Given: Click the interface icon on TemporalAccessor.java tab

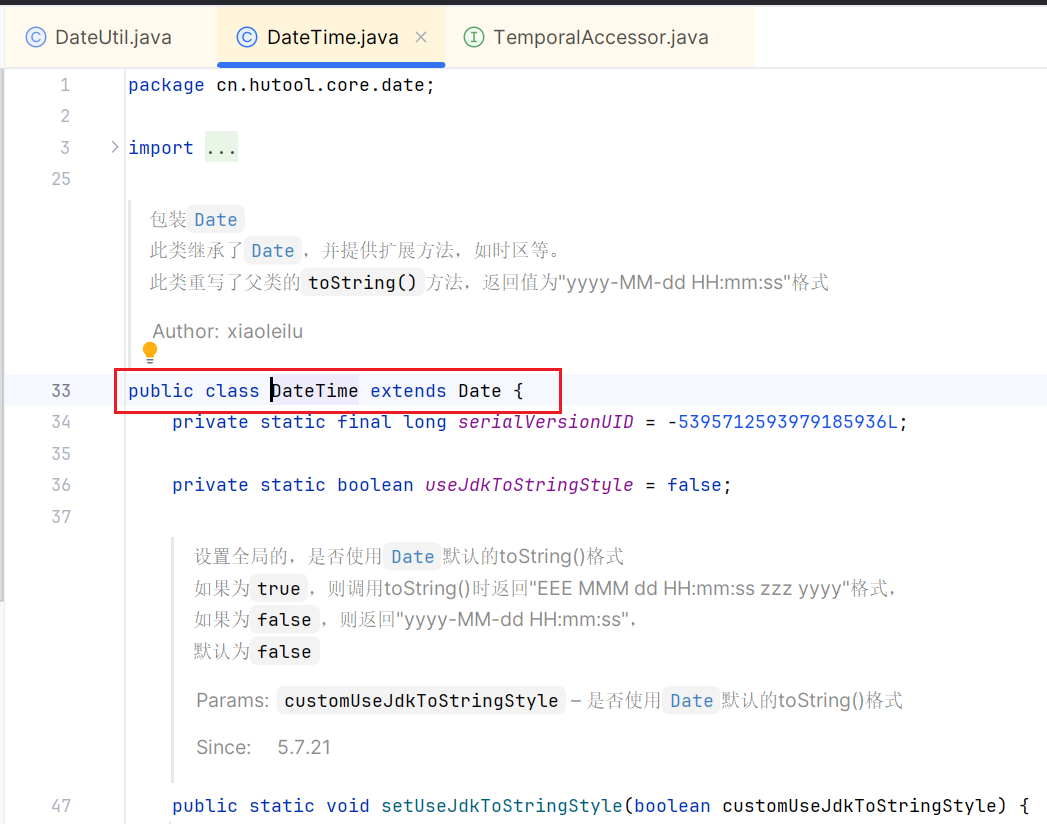Looking at the screenshot, I should [471, 37].
